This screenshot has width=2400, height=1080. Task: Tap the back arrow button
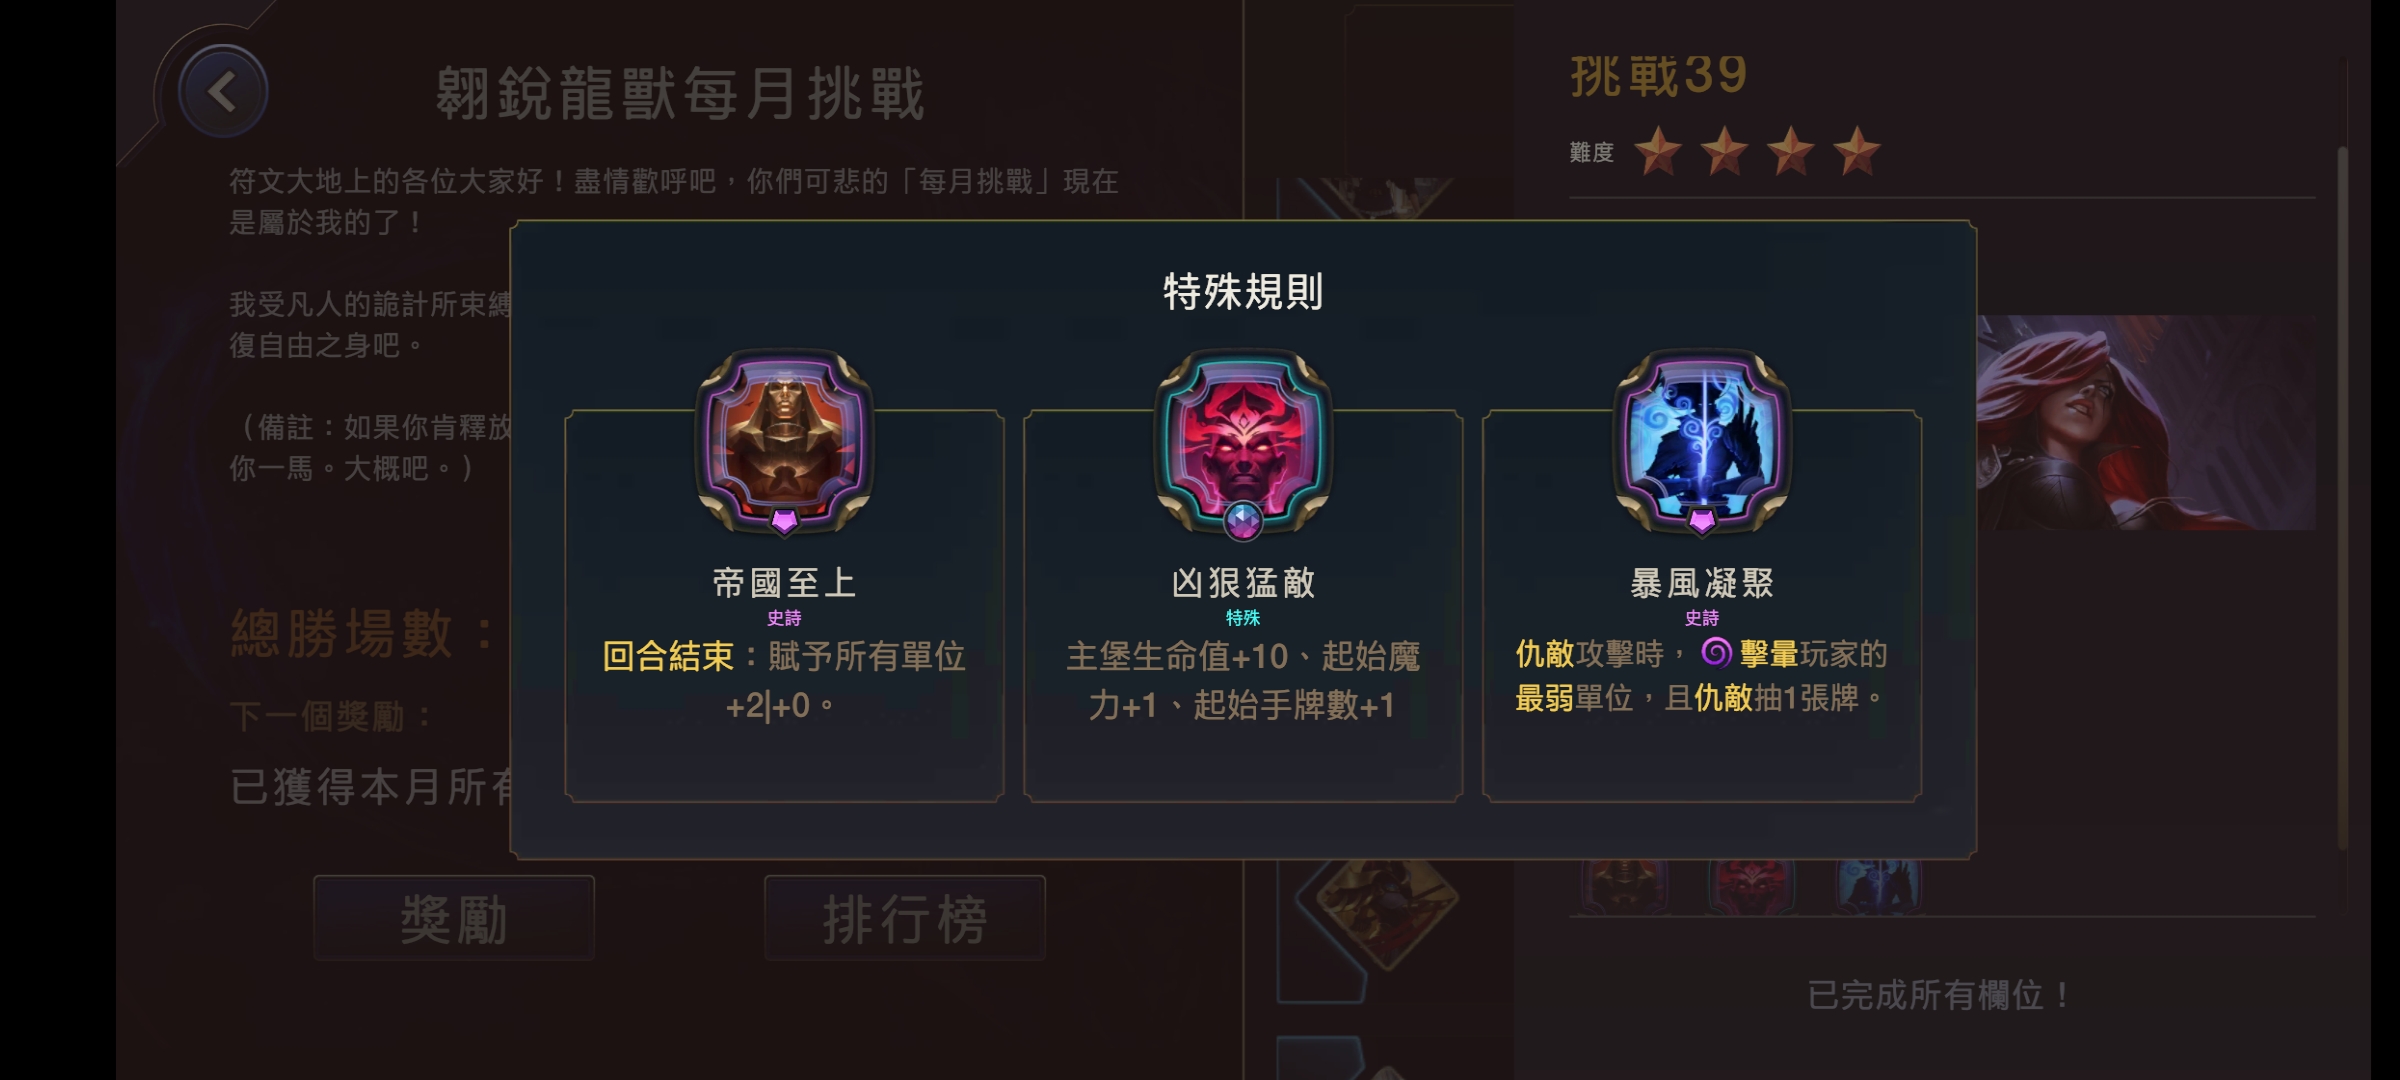[x=223, y=92]
